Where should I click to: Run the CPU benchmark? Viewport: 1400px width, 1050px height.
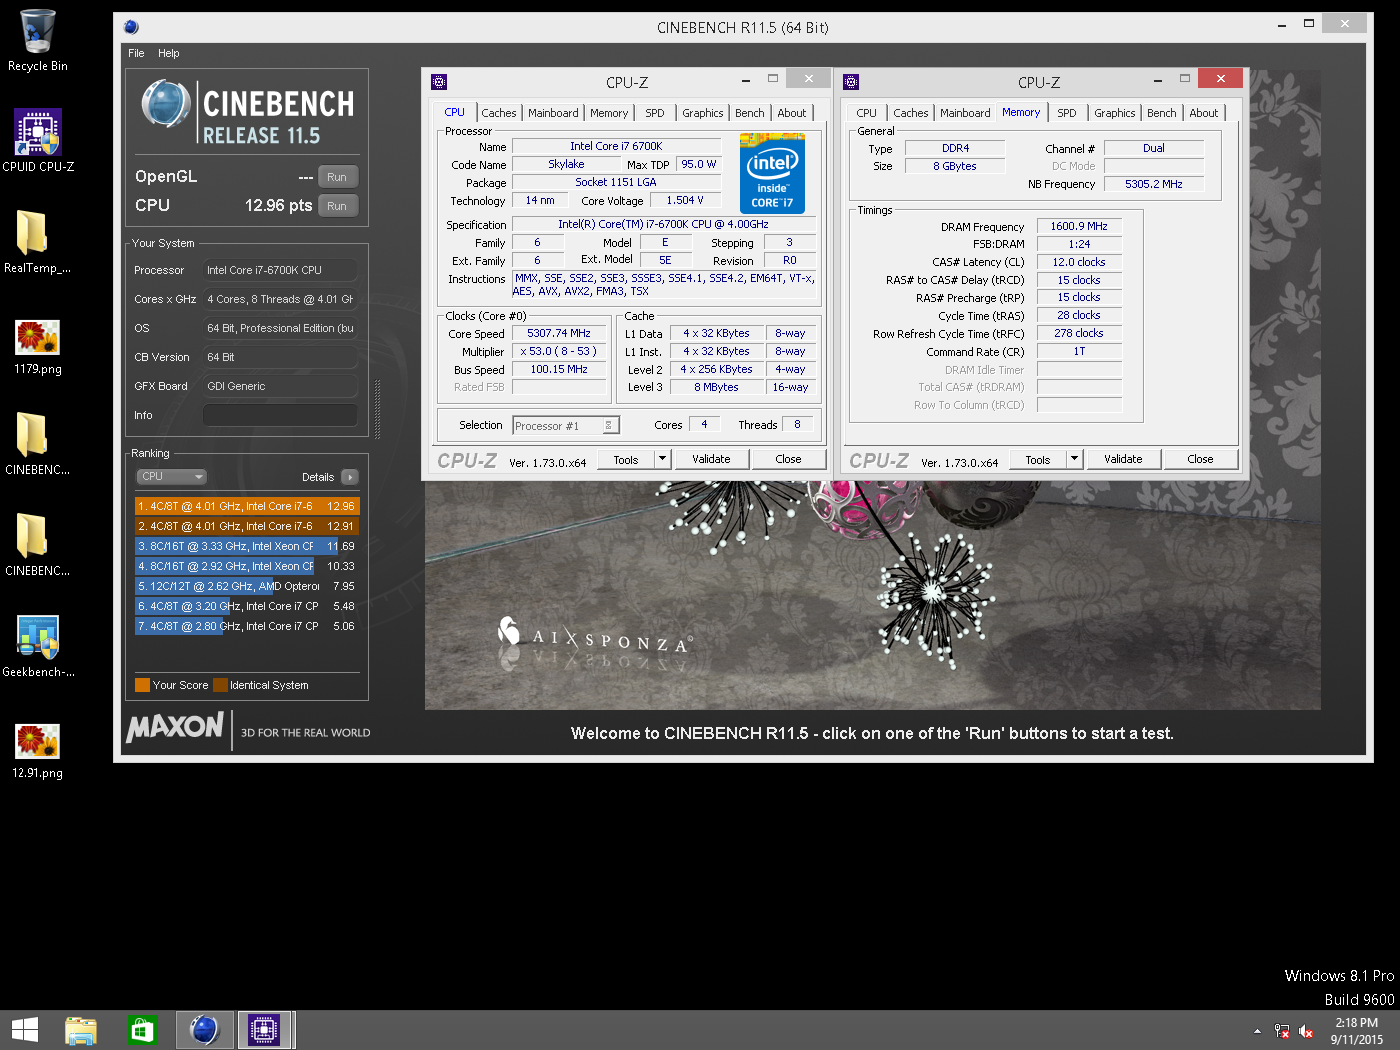337,206
